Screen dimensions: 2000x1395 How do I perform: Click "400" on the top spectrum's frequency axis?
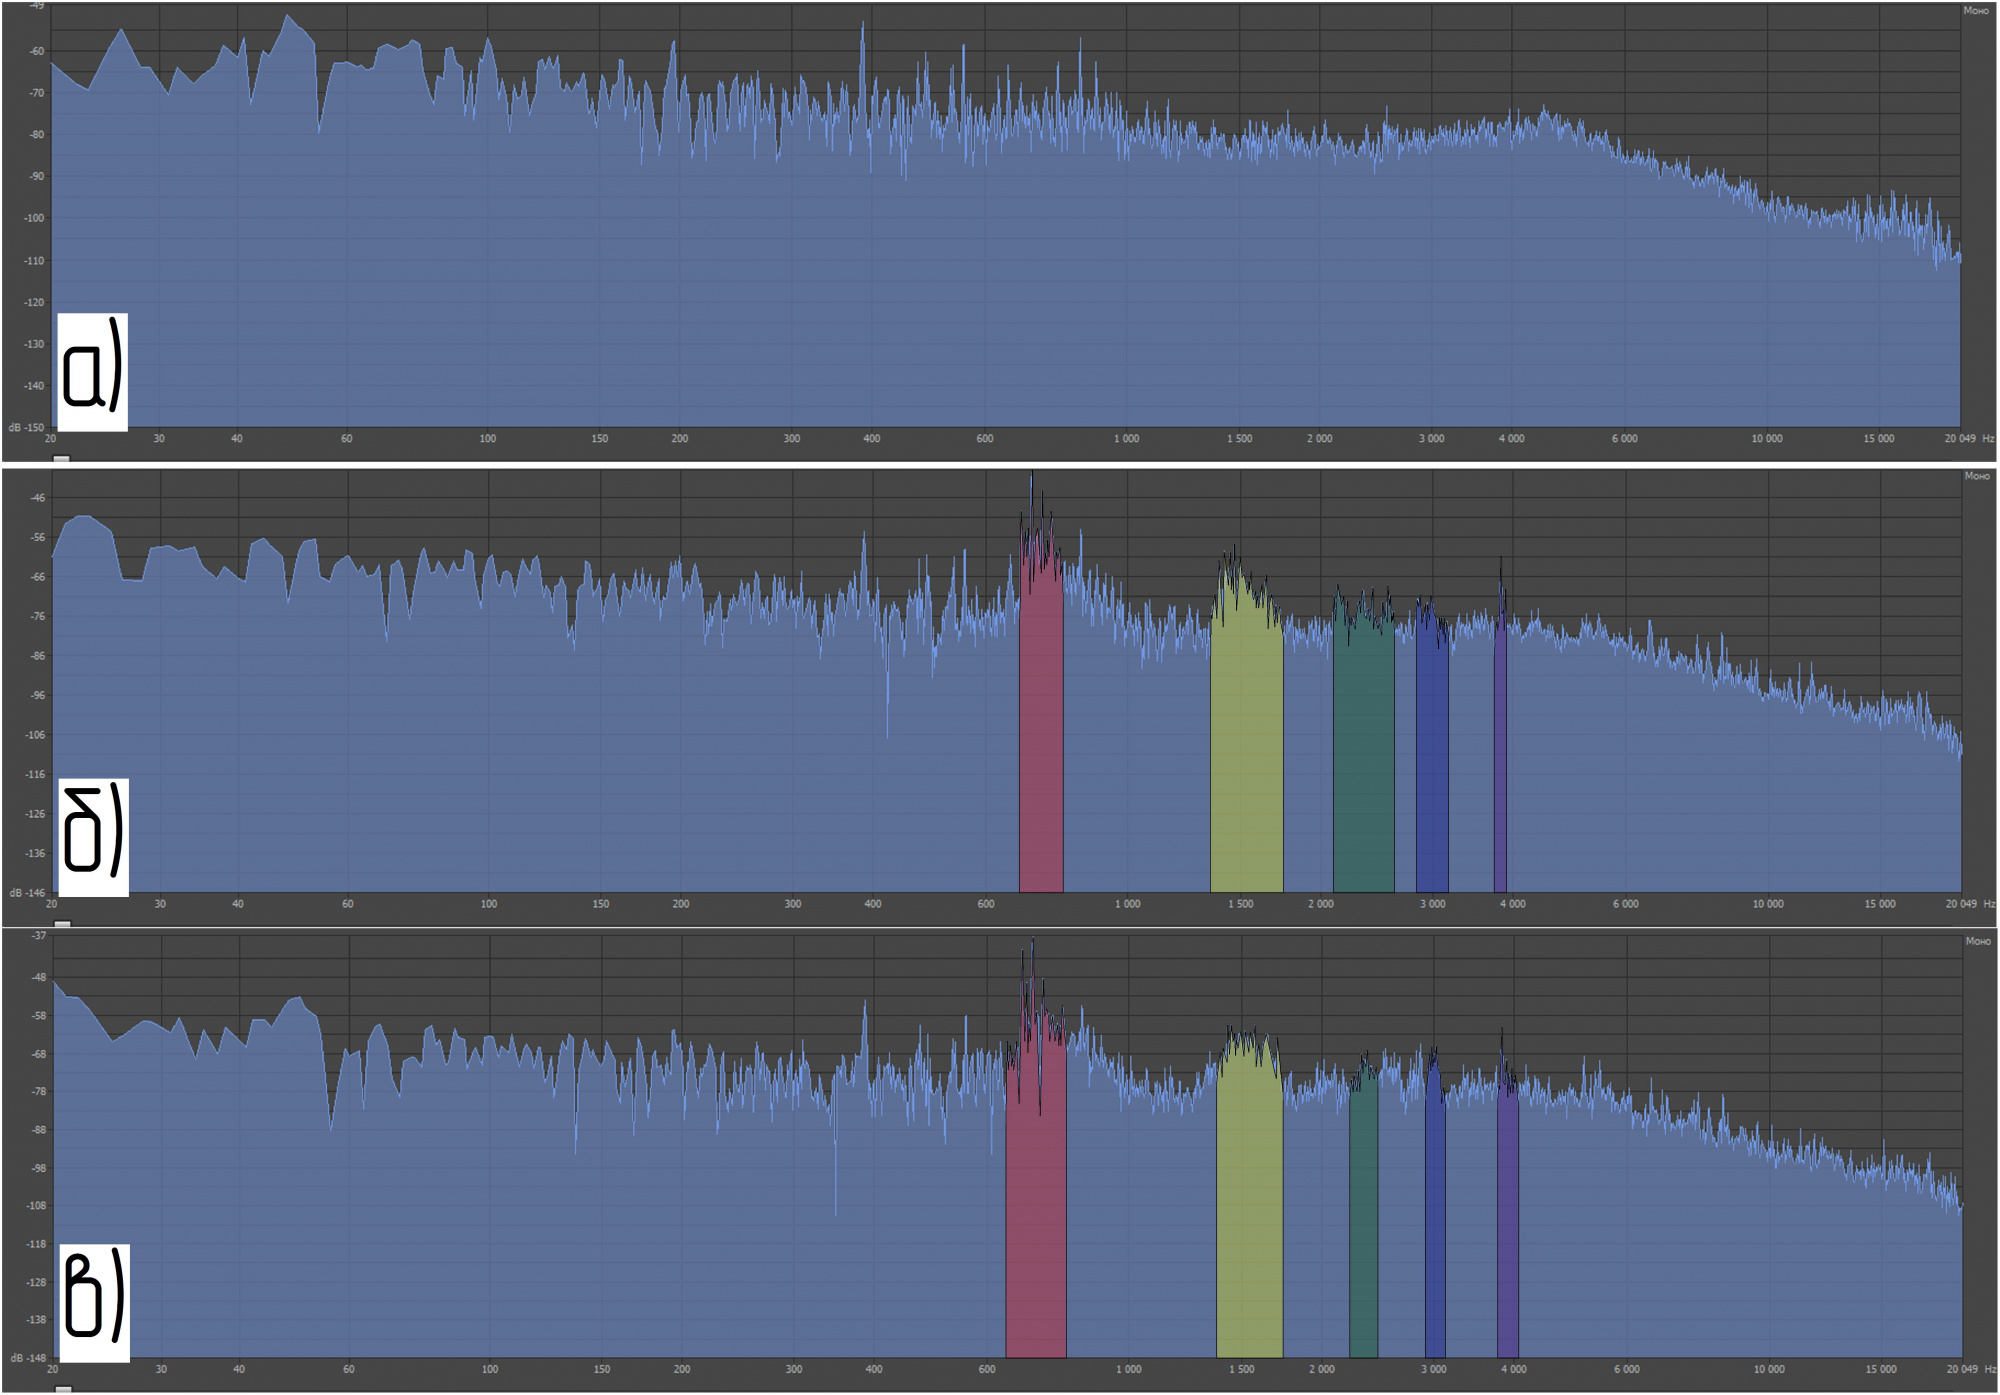tap(872, 438)
